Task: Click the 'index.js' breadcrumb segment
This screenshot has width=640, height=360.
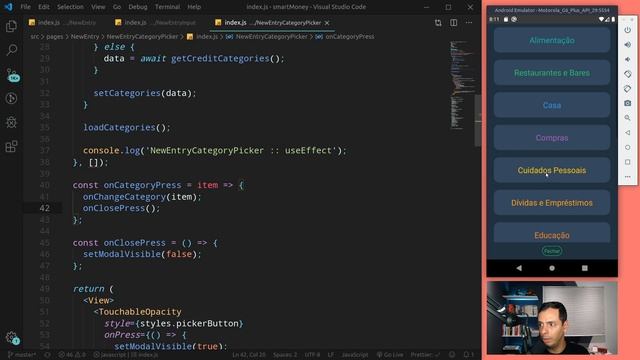Action: tap(202, 37)
